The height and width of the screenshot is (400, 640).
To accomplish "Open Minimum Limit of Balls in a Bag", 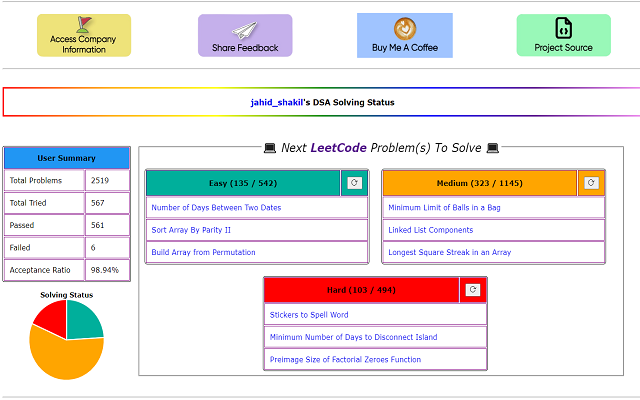I will pos(444,207).
